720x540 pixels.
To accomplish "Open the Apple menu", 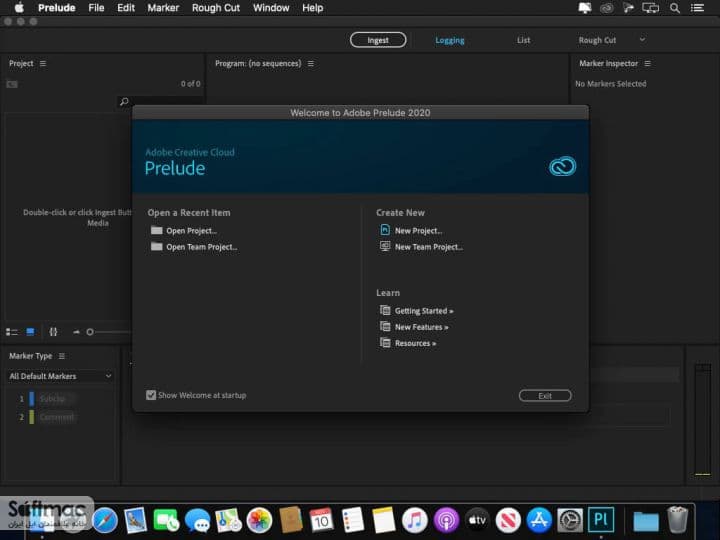I will click(19, 8).
